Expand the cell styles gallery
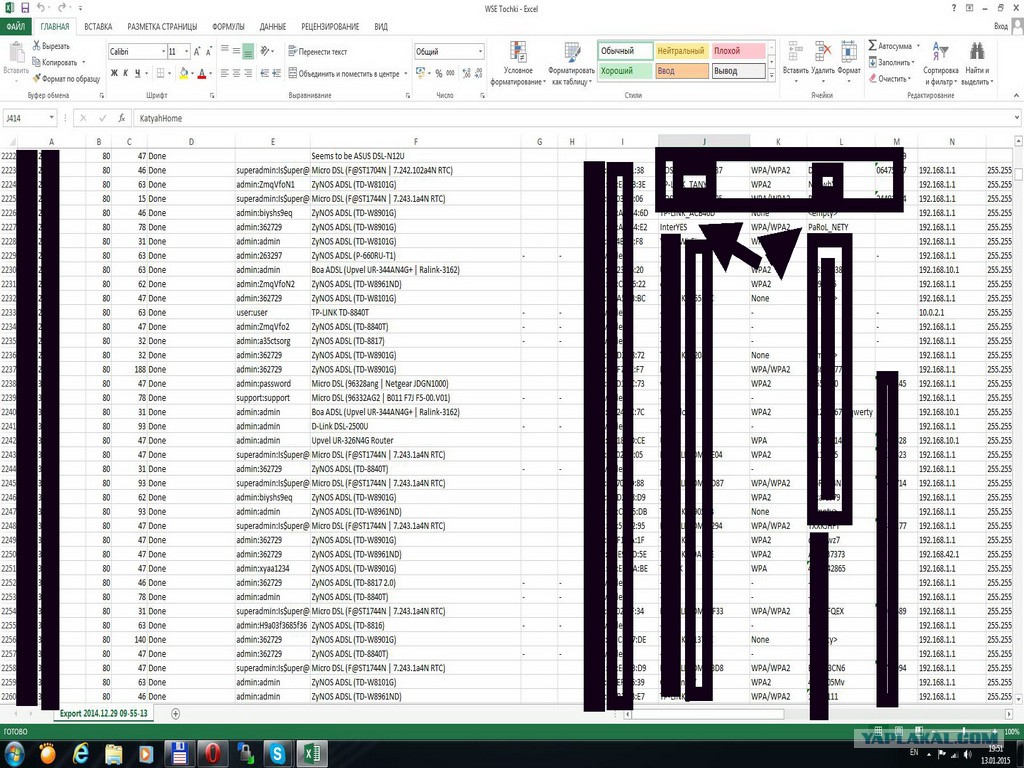Viewport: 1024px width, 768px height. click(x=772, y=76)
